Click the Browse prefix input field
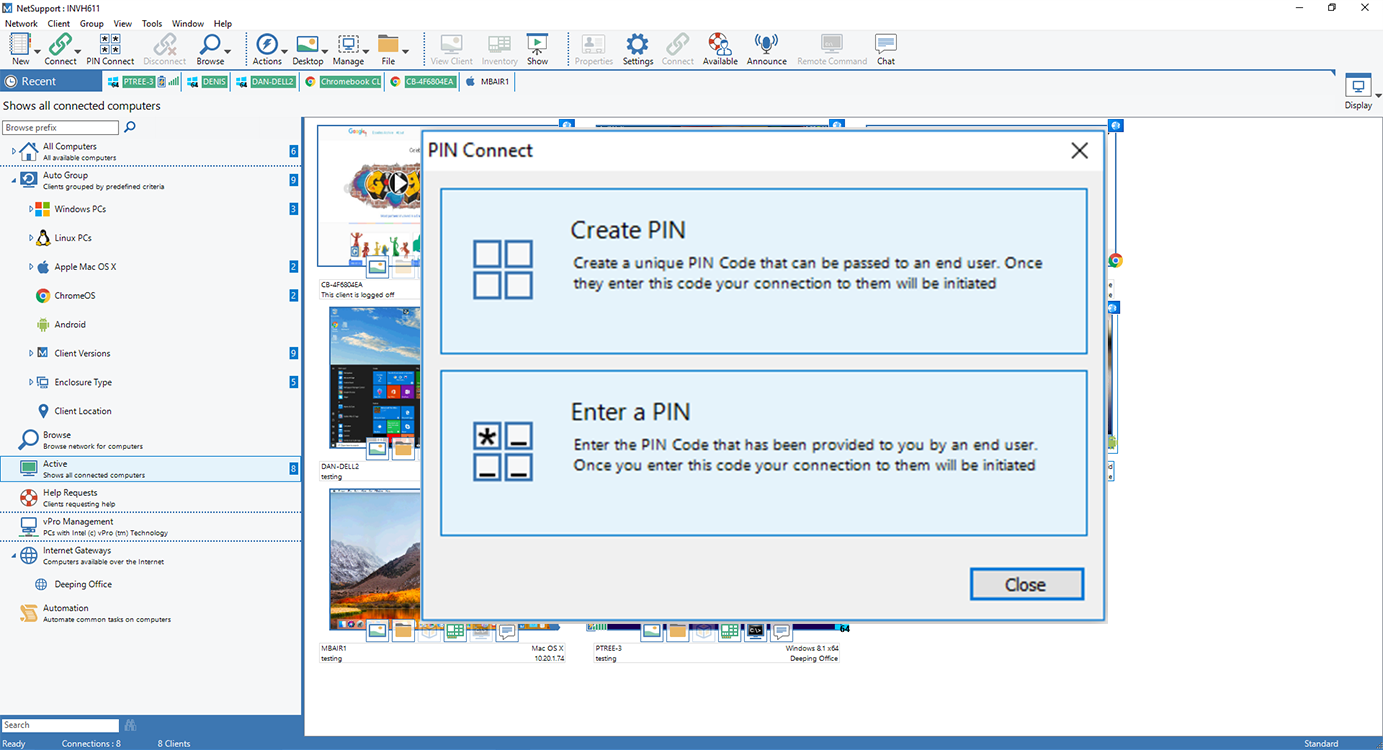The height and width of the screenshot is (750, 1383). (60, 128)
